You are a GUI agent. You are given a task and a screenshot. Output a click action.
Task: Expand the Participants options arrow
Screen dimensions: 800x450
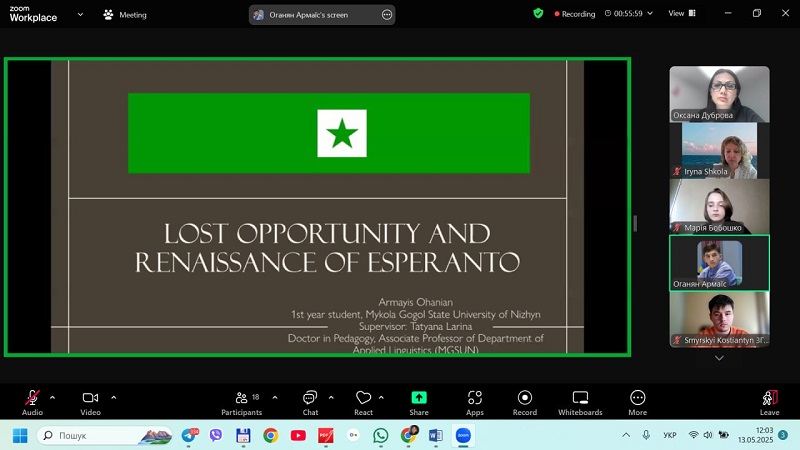(275, 397)
